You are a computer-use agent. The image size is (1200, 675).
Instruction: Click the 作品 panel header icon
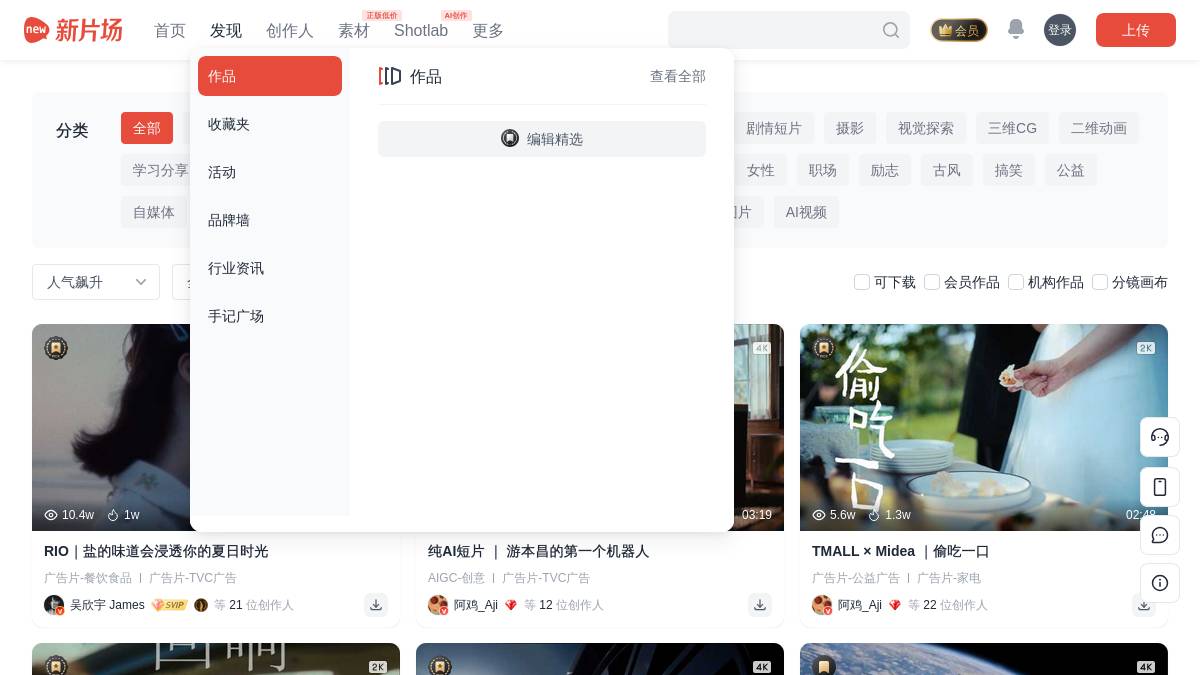(x=390, y=76)
